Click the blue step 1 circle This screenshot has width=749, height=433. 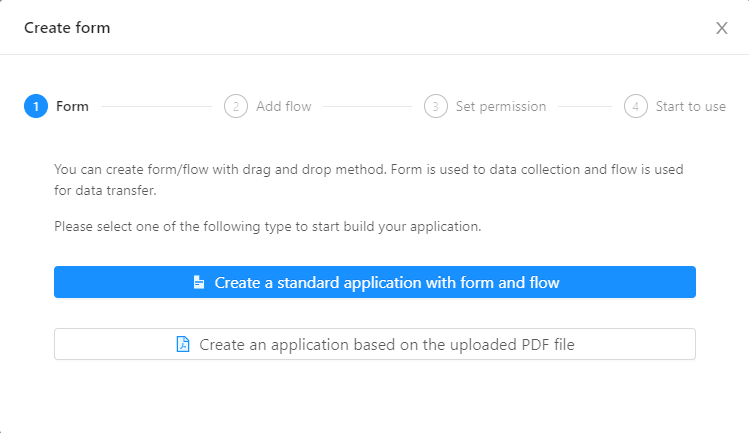(36, 106)
